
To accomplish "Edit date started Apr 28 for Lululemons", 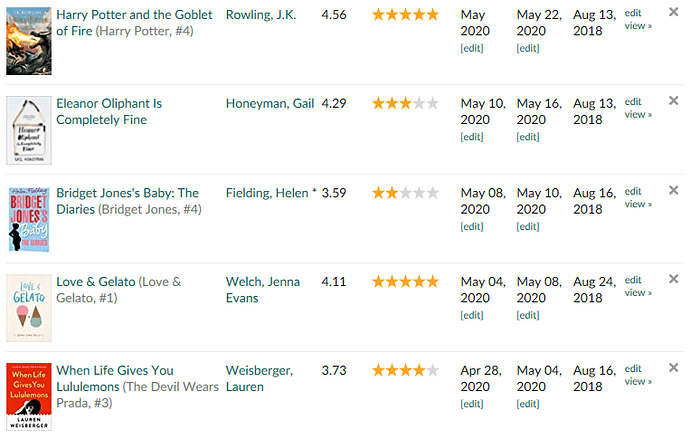I will [472, 404].
